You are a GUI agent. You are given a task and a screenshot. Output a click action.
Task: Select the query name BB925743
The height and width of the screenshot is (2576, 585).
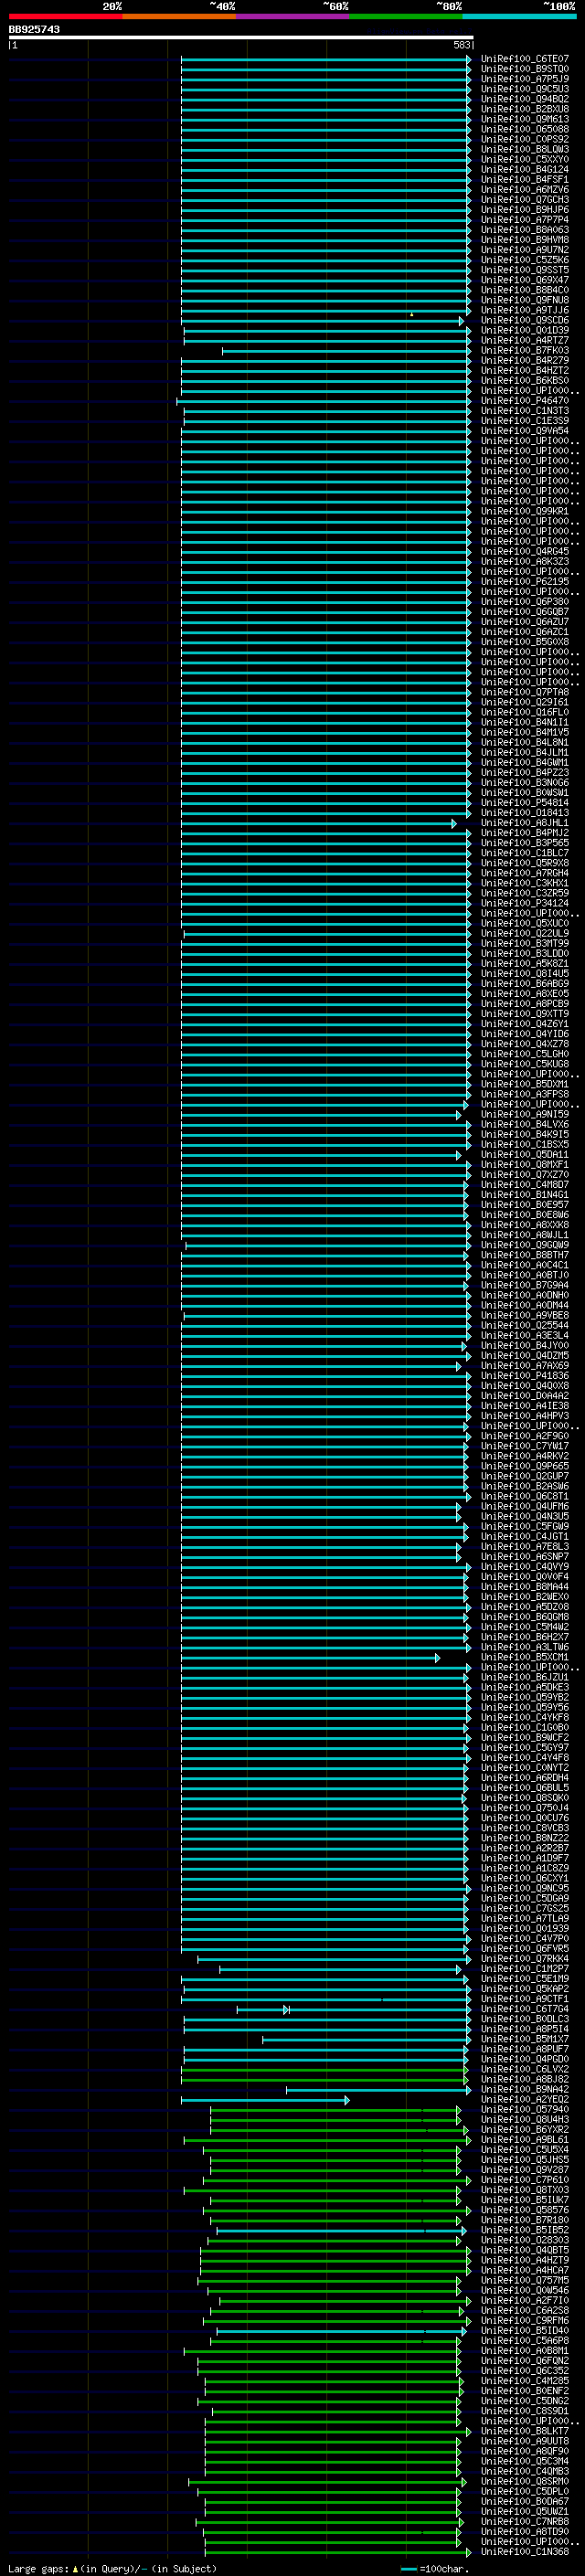tap(34, 29)
